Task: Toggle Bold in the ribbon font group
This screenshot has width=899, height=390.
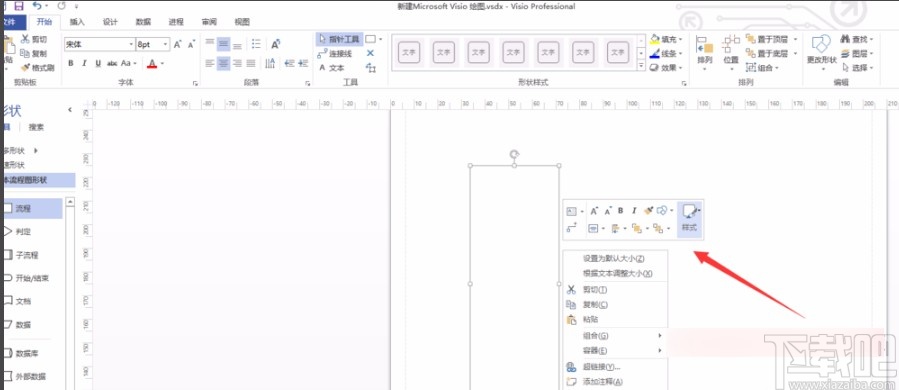Action: point(71,63)
